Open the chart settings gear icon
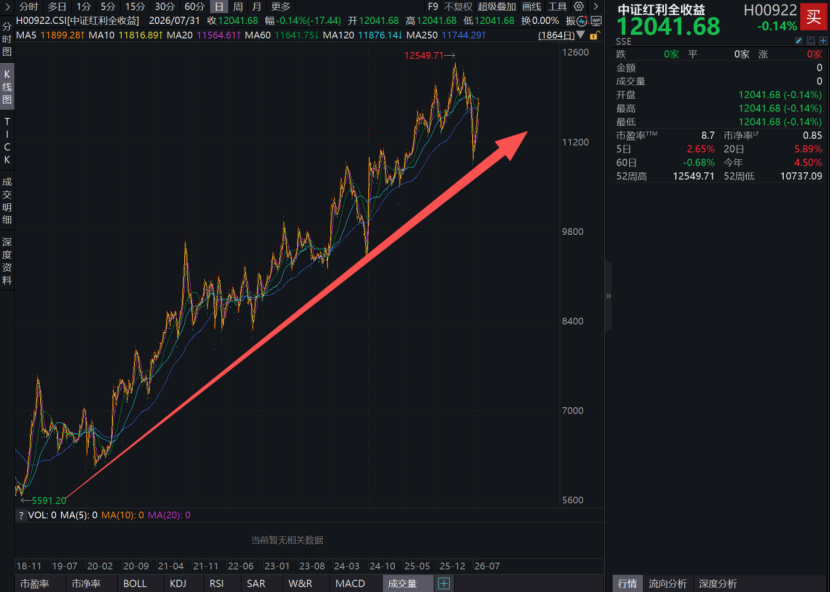831x592 pixels. click(579, 6)
